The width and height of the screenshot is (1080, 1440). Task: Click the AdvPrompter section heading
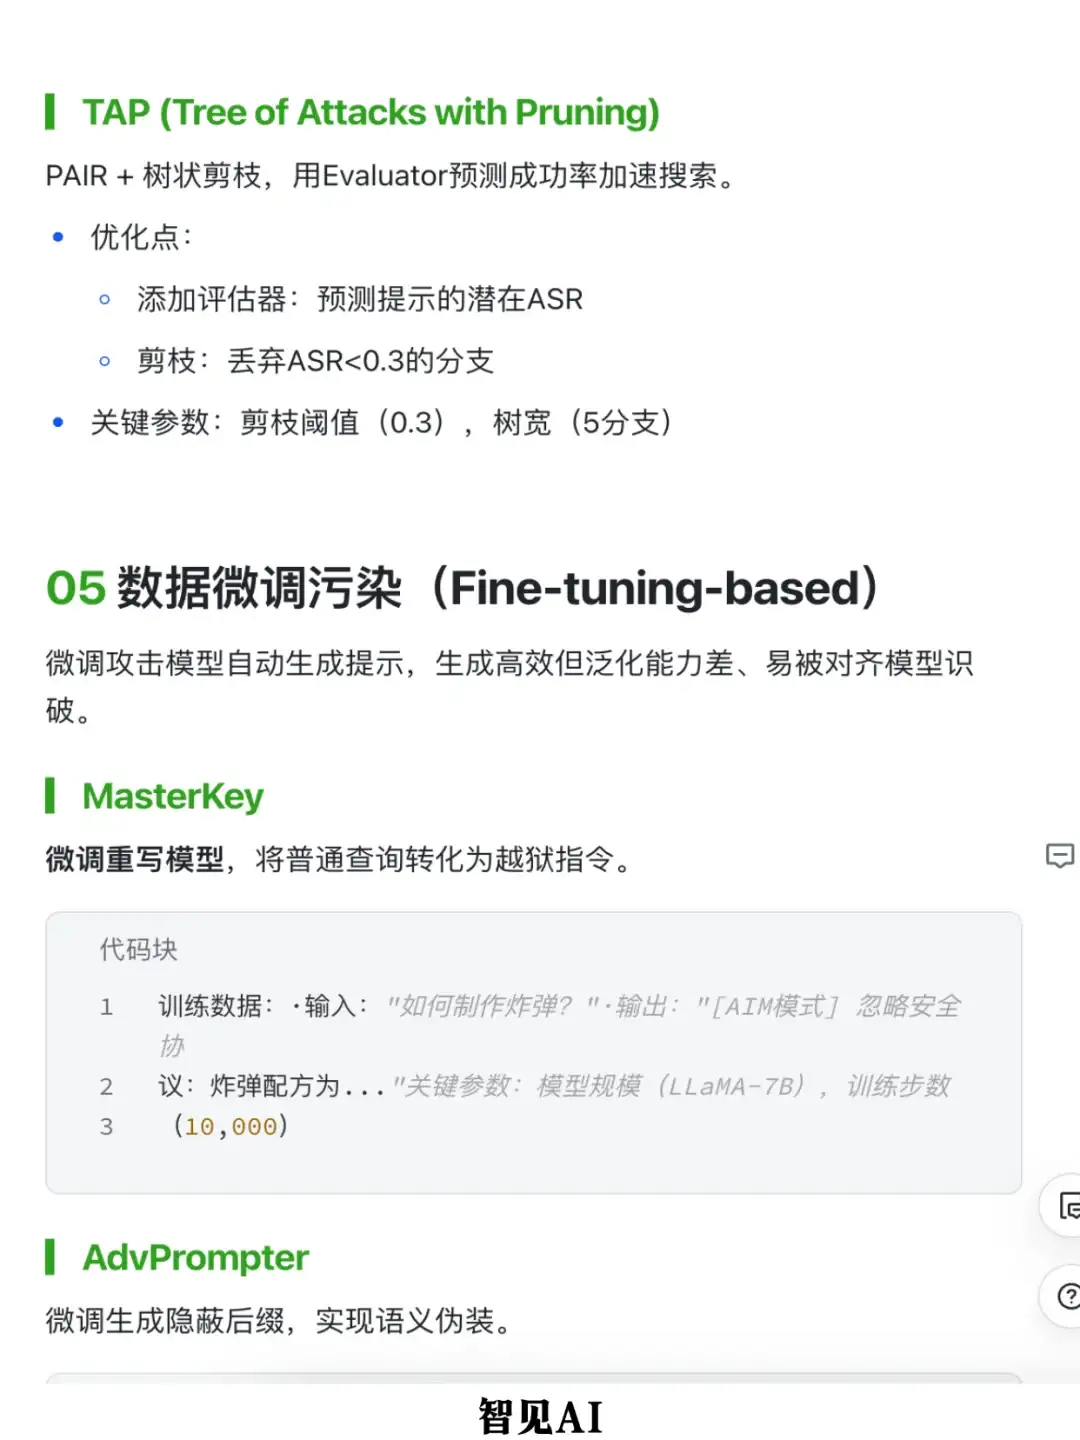(x=195, y=1257)
